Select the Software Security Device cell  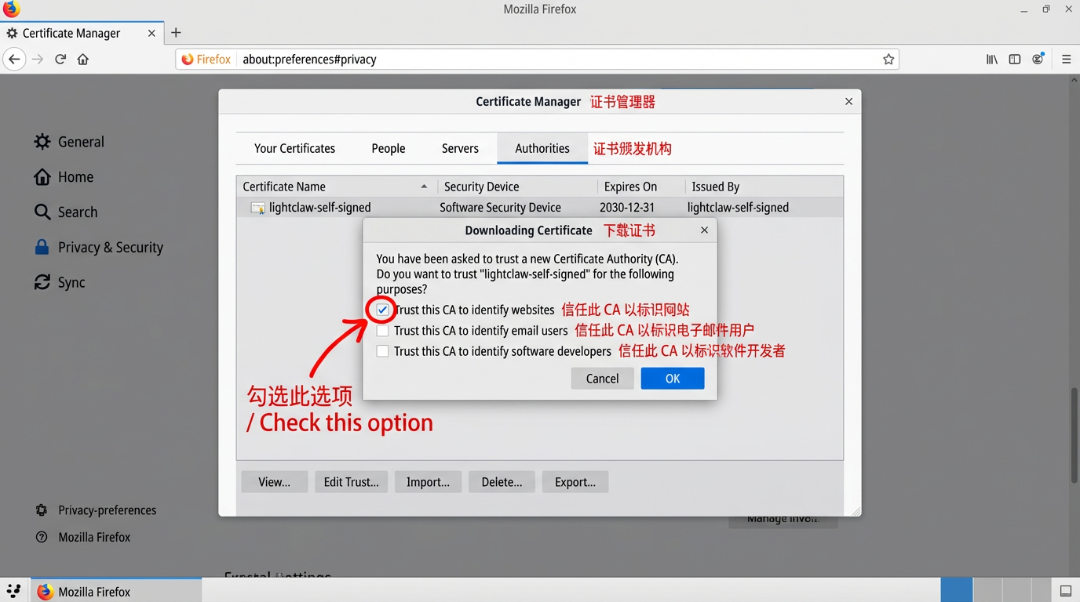[500, 207]
